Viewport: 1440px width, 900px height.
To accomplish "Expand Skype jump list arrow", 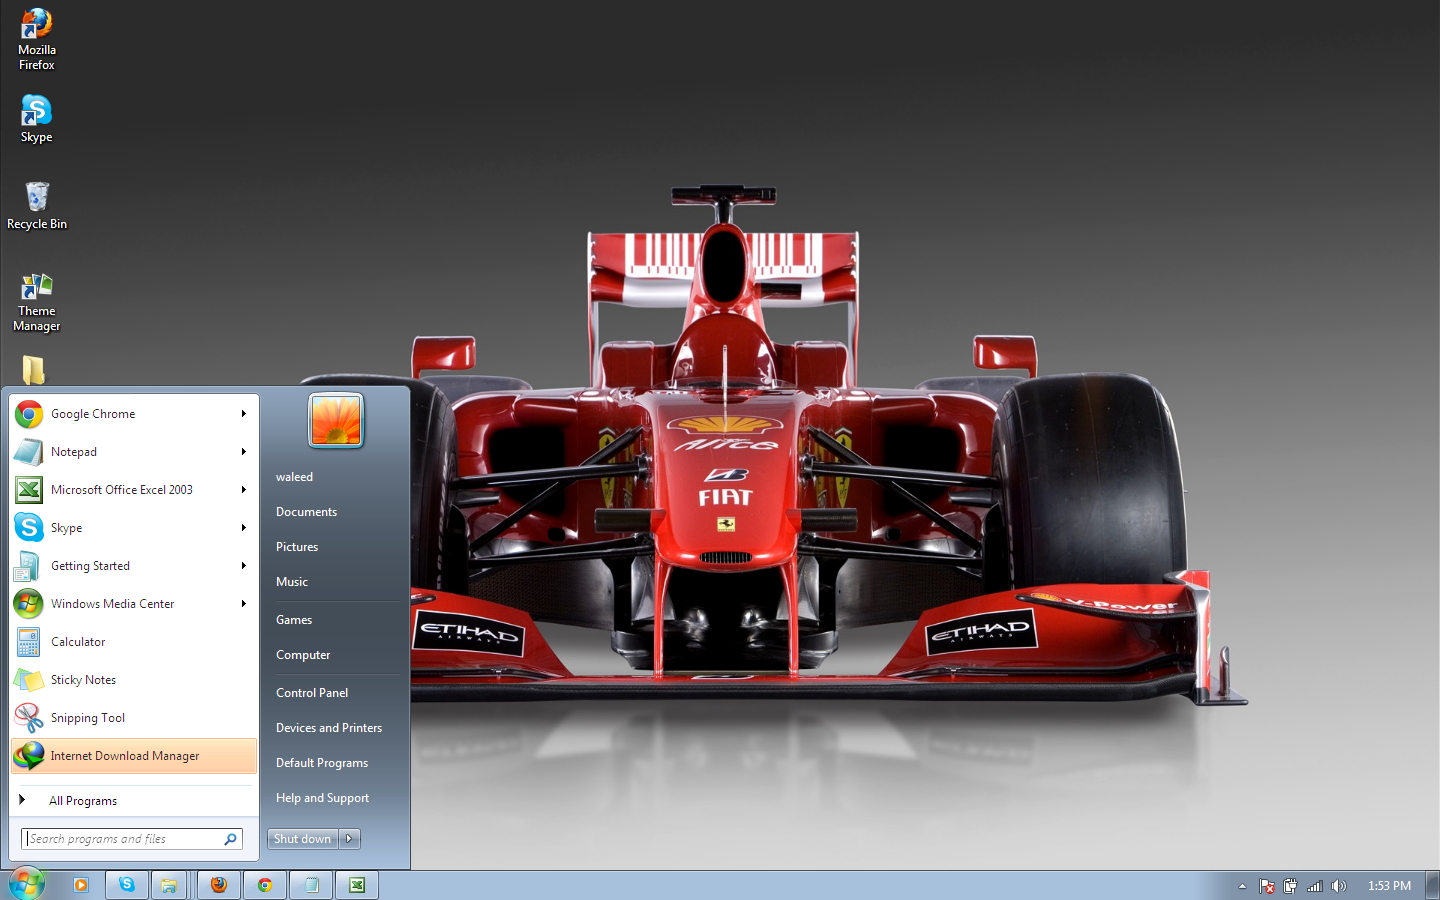I will (243, 528).
